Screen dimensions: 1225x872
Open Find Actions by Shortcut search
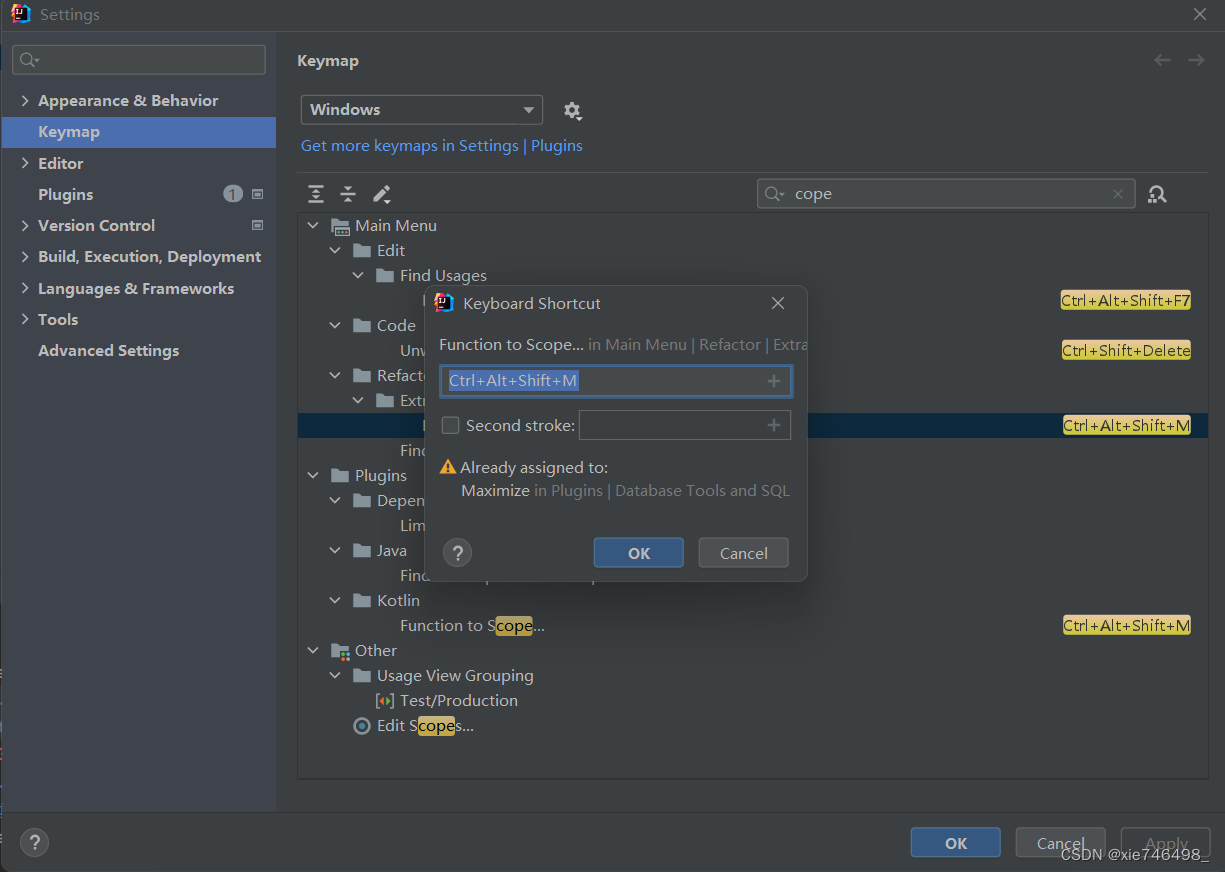(x=1157, y=193)
